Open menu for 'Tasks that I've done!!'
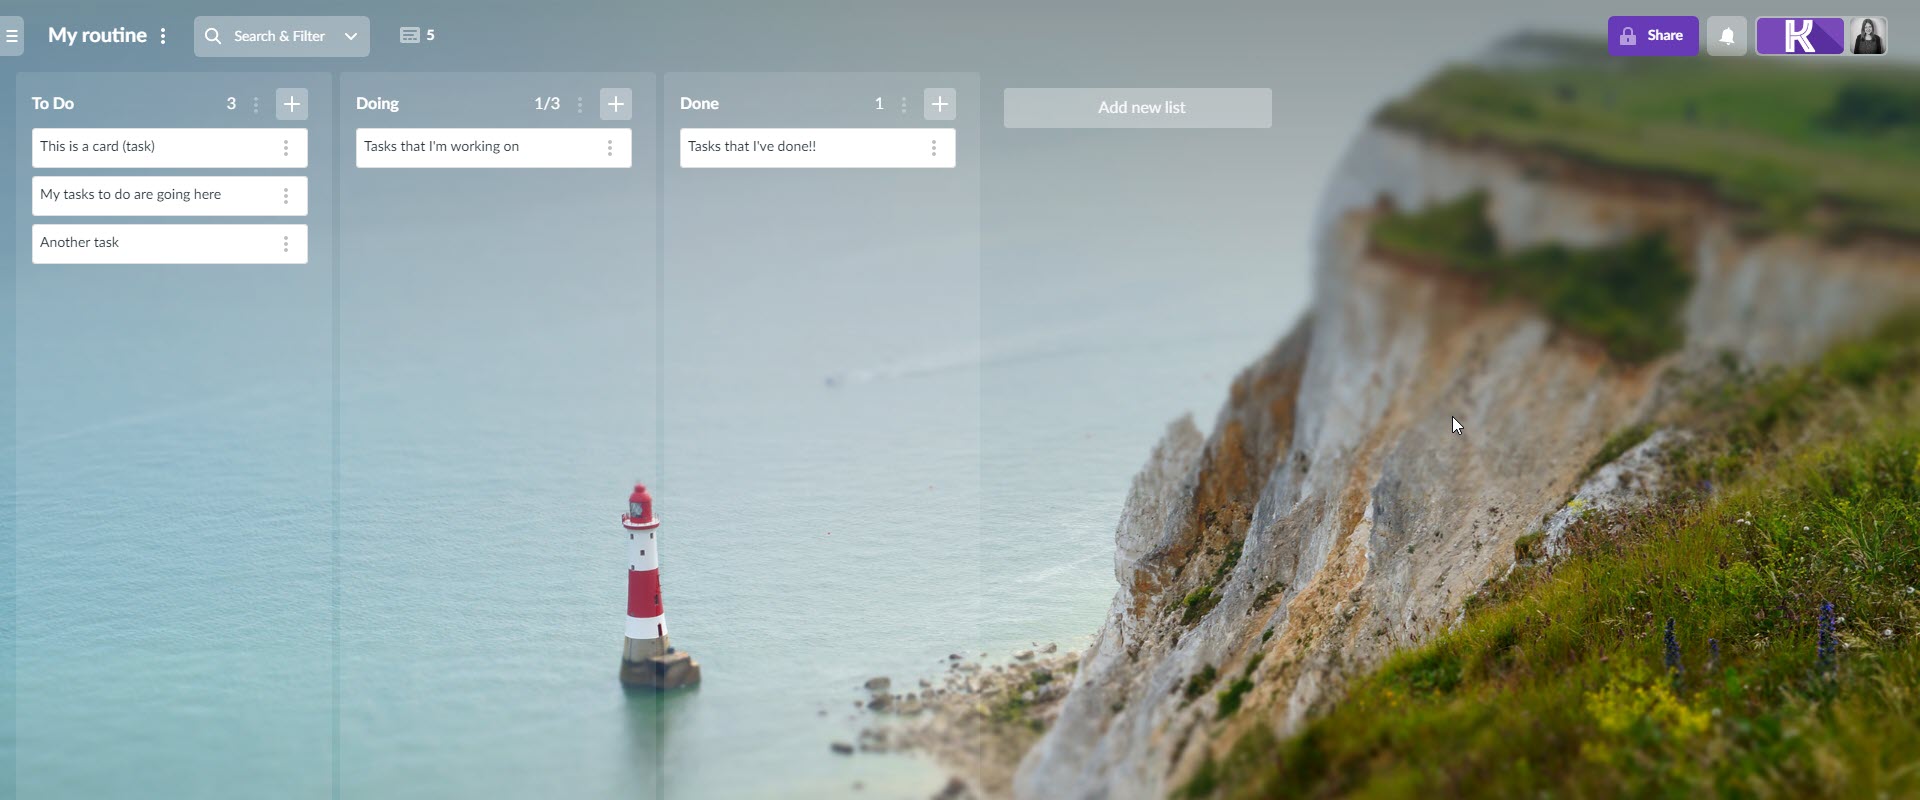This screenshot has width=1920, height=800. click(x=934, y=148)
